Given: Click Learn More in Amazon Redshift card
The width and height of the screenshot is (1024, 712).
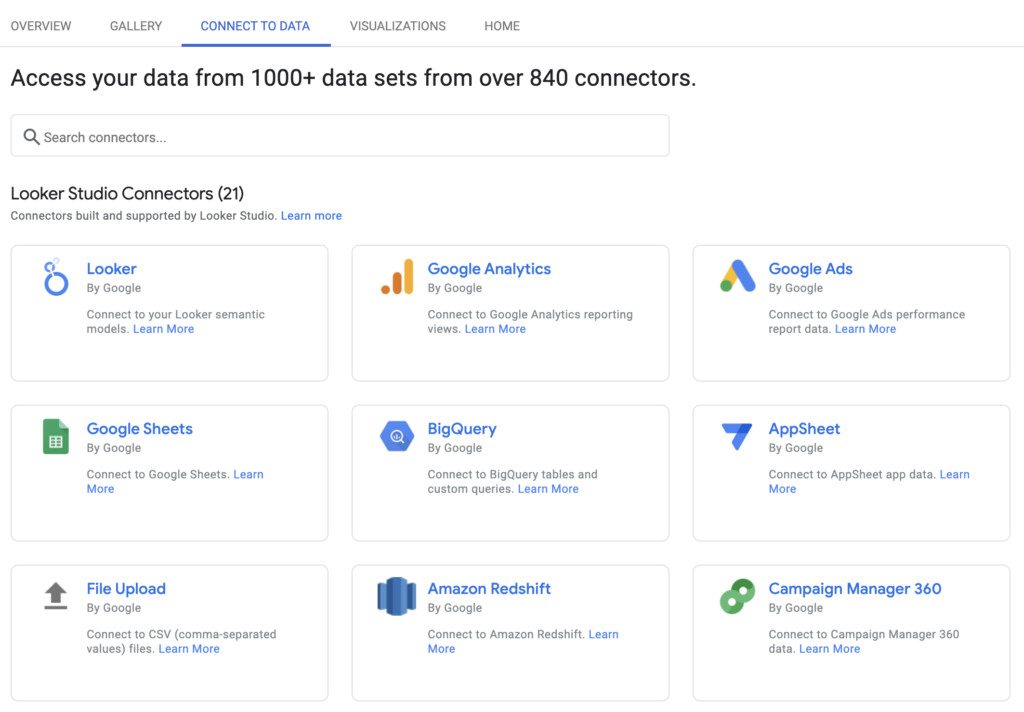Looking at the screenshot, I should (x=603, y=634).
